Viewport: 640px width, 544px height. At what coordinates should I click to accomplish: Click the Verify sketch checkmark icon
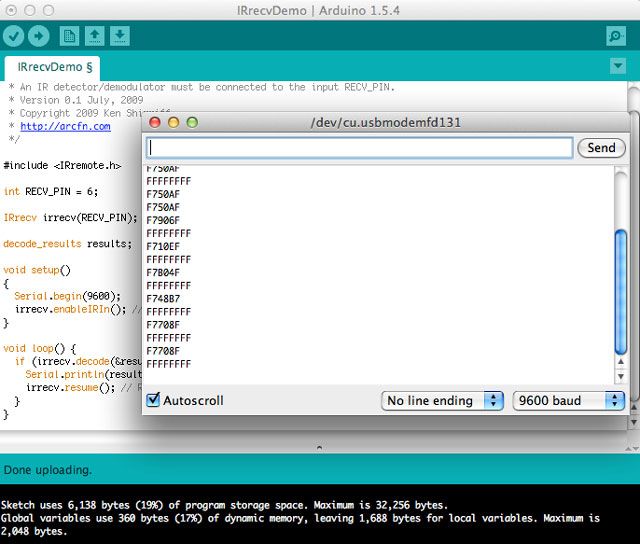pyautogui.click(x=14, y=36)
